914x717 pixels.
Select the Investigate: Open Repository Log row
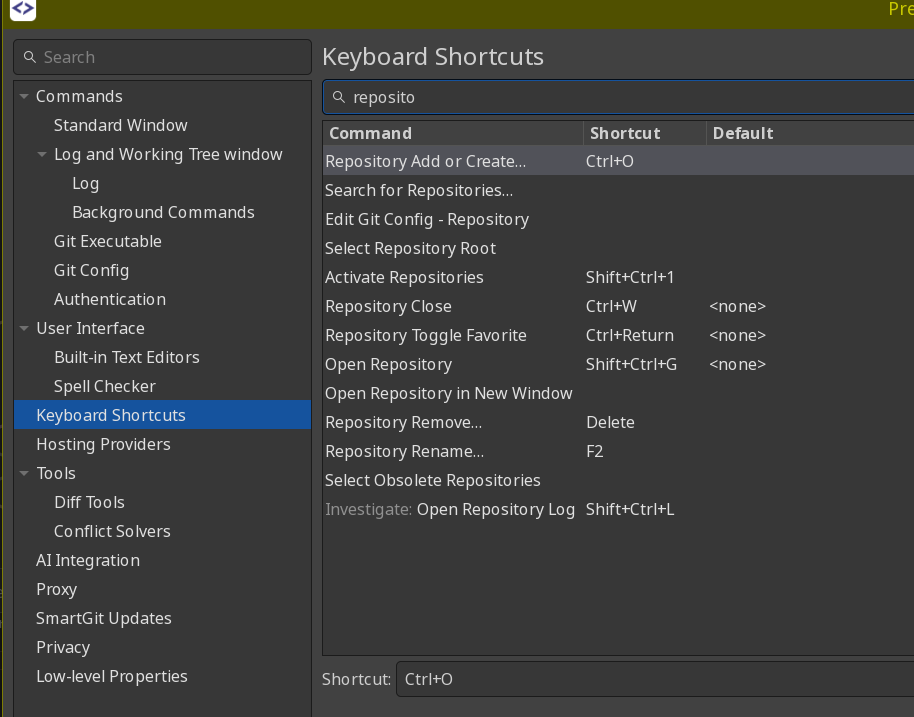tap(450, 509)
